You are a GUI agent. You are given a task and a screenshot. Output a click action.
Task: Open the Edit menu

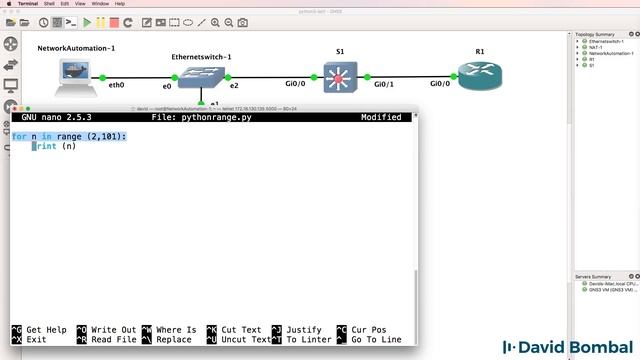64,3
